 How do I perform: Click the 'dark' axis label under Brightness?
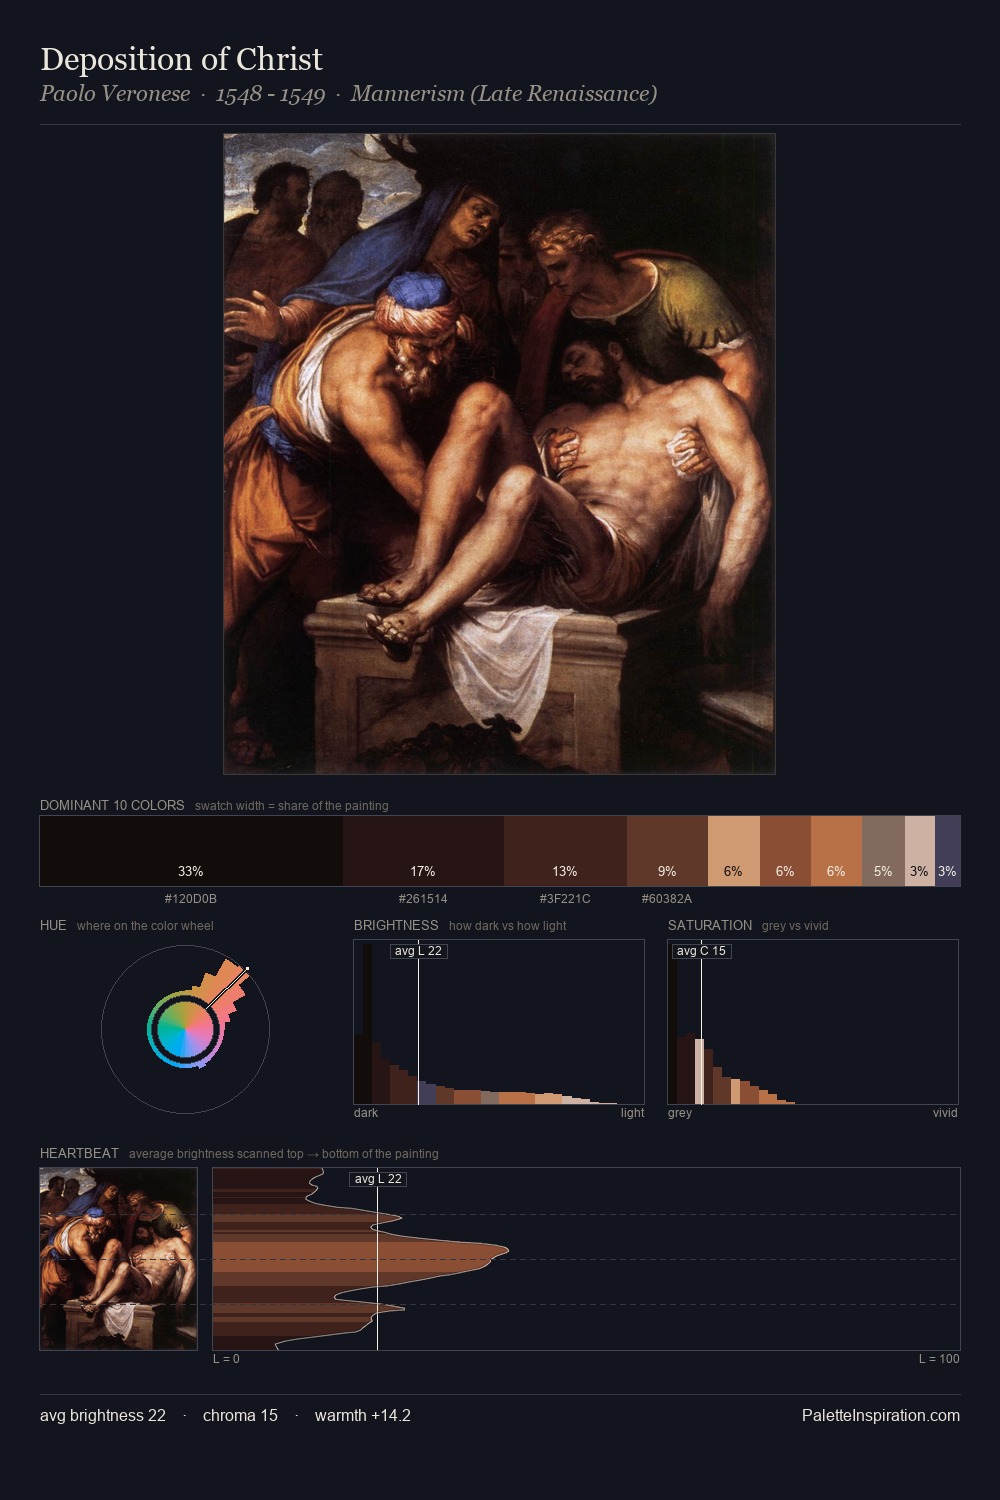click(366, 1113)
